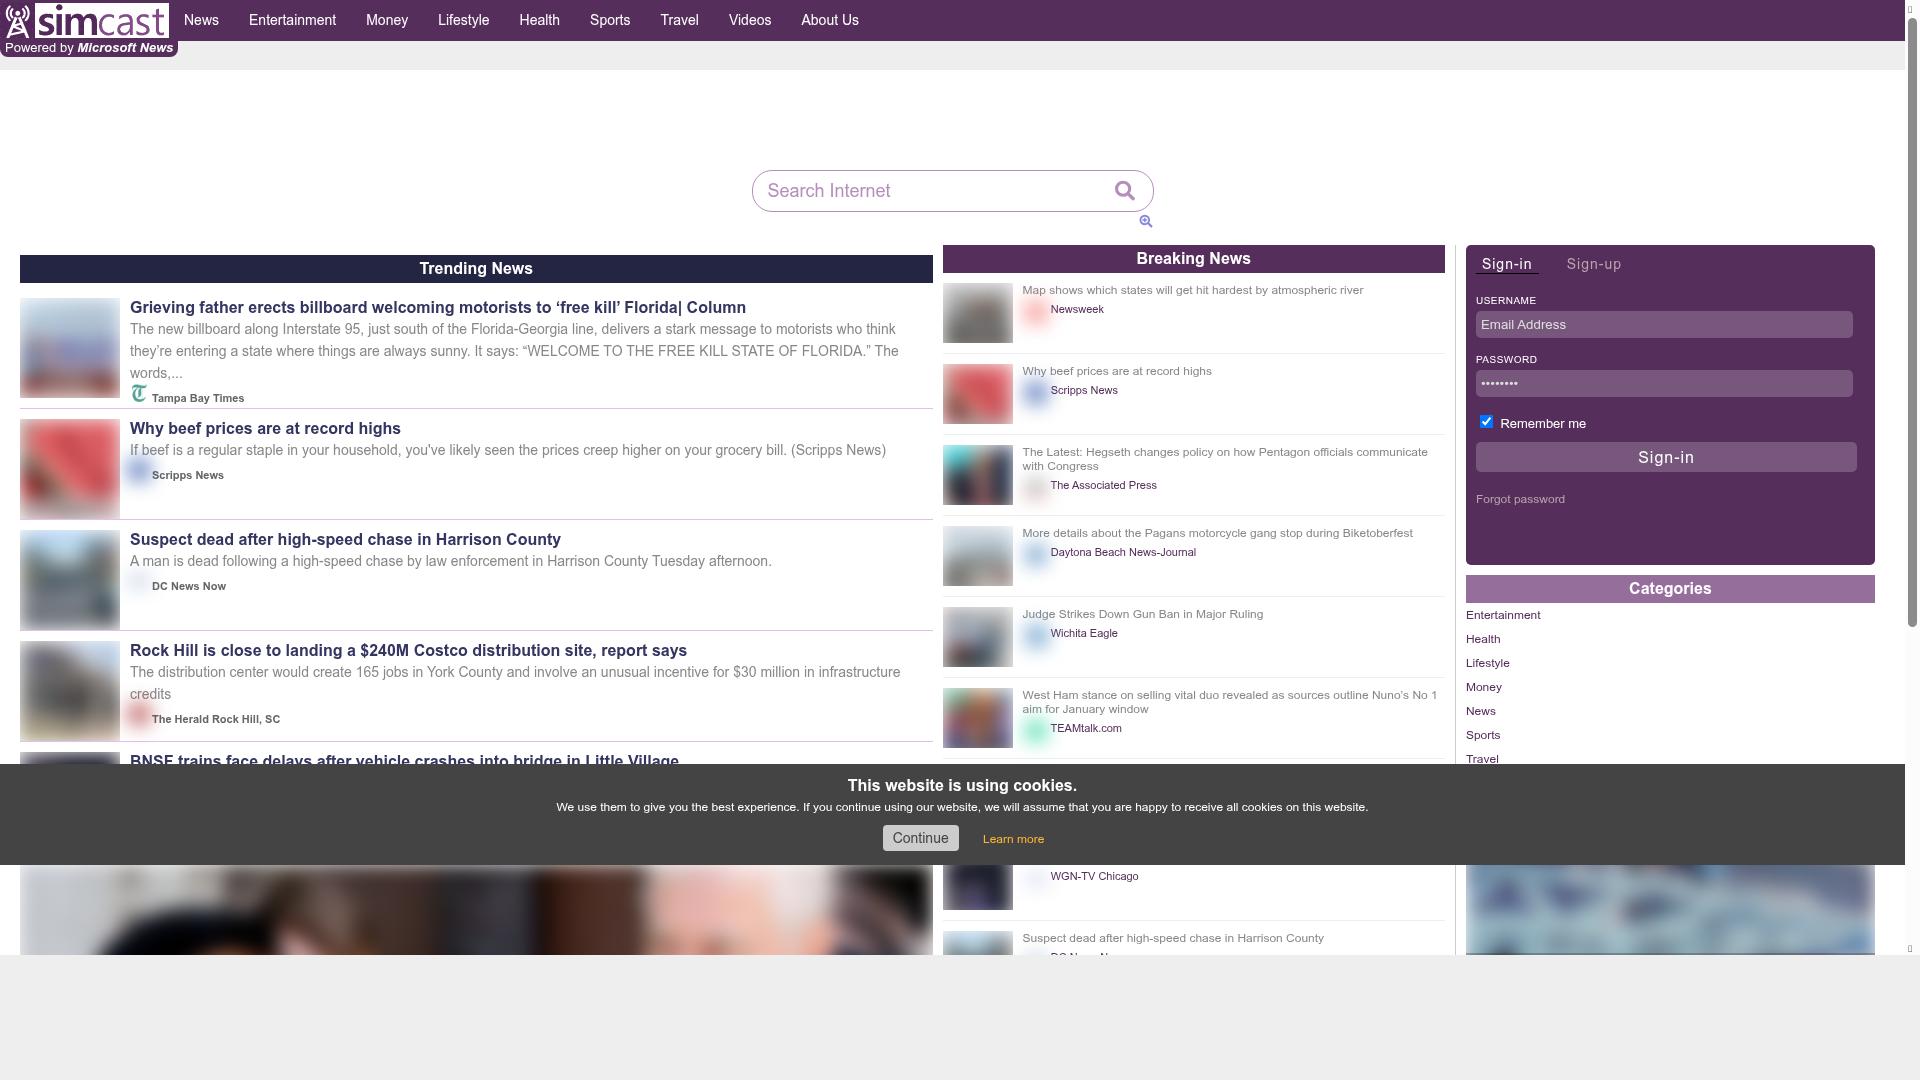Open the Videos menu item
Screen dimensions: 1920x1080
click(x=749, y=20)
